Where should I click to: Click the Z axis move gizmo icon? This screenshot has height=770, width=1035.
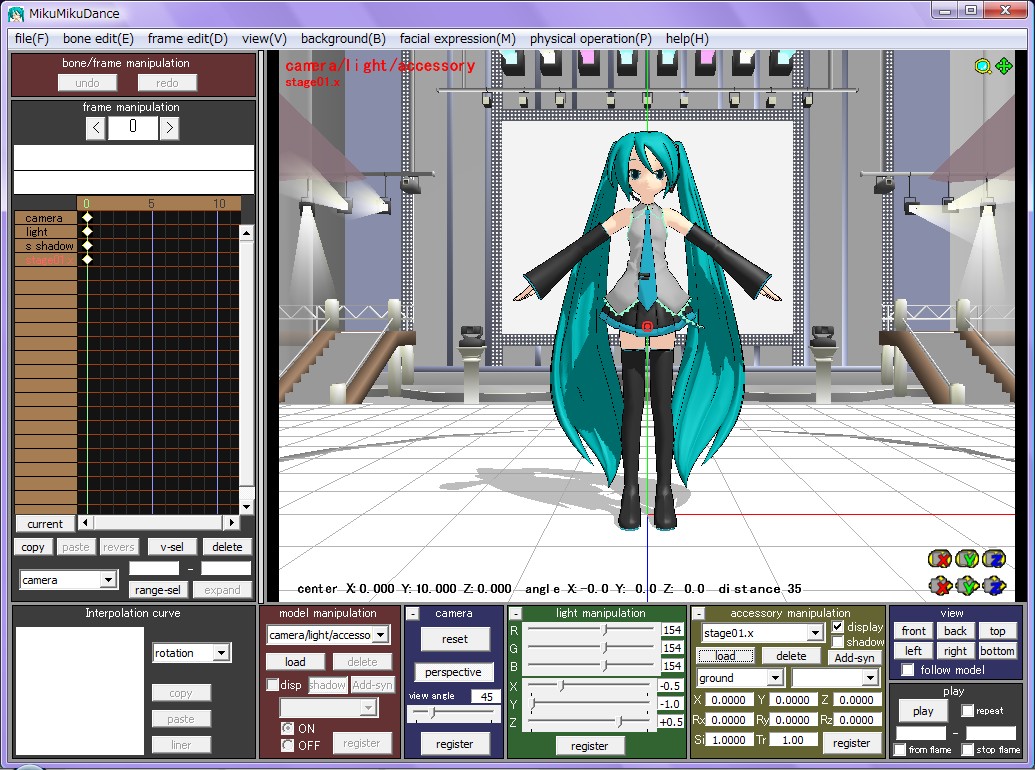[x=994, y=585]
